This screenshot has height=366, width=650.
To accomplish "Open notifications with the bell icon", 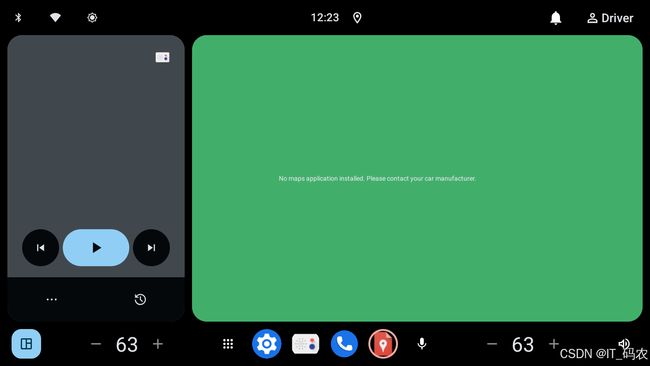I will tap(555, 18).
